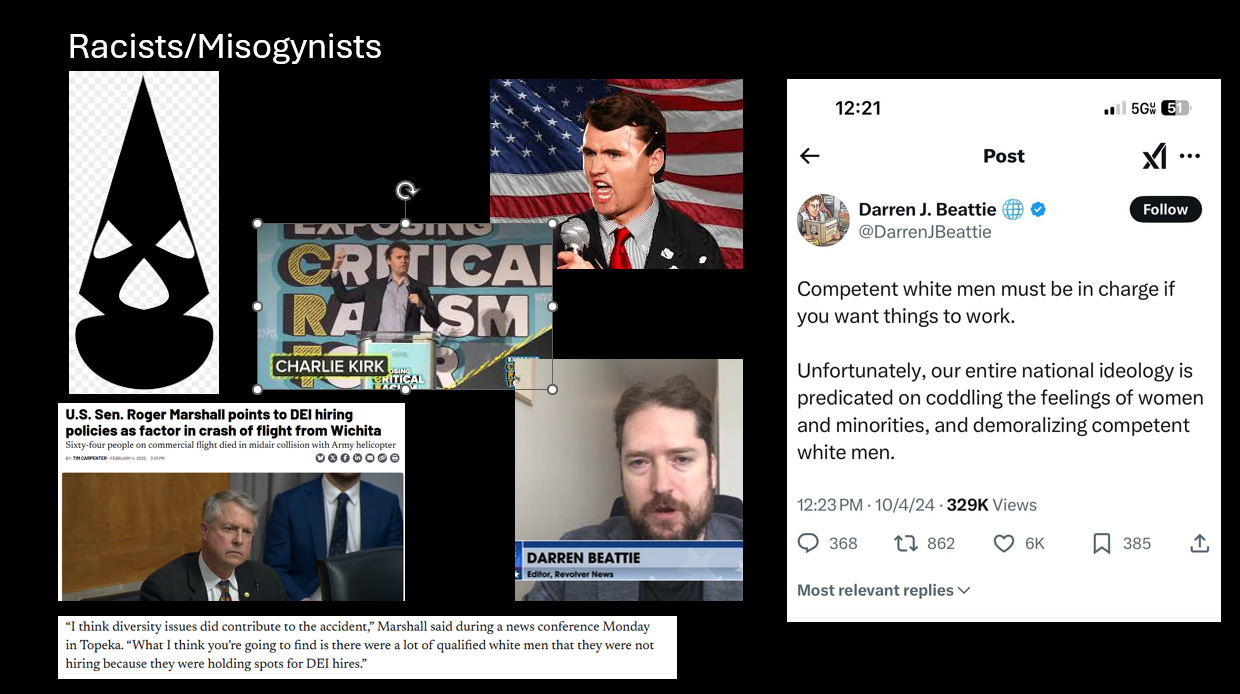Click the 12:23 PM 10/4/24 timestamp
This screenshot has width=1240, height=694.
867,505
